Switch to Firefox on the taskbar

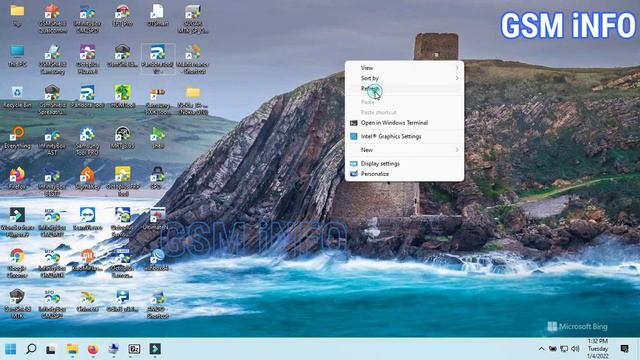tap(93, 349)
